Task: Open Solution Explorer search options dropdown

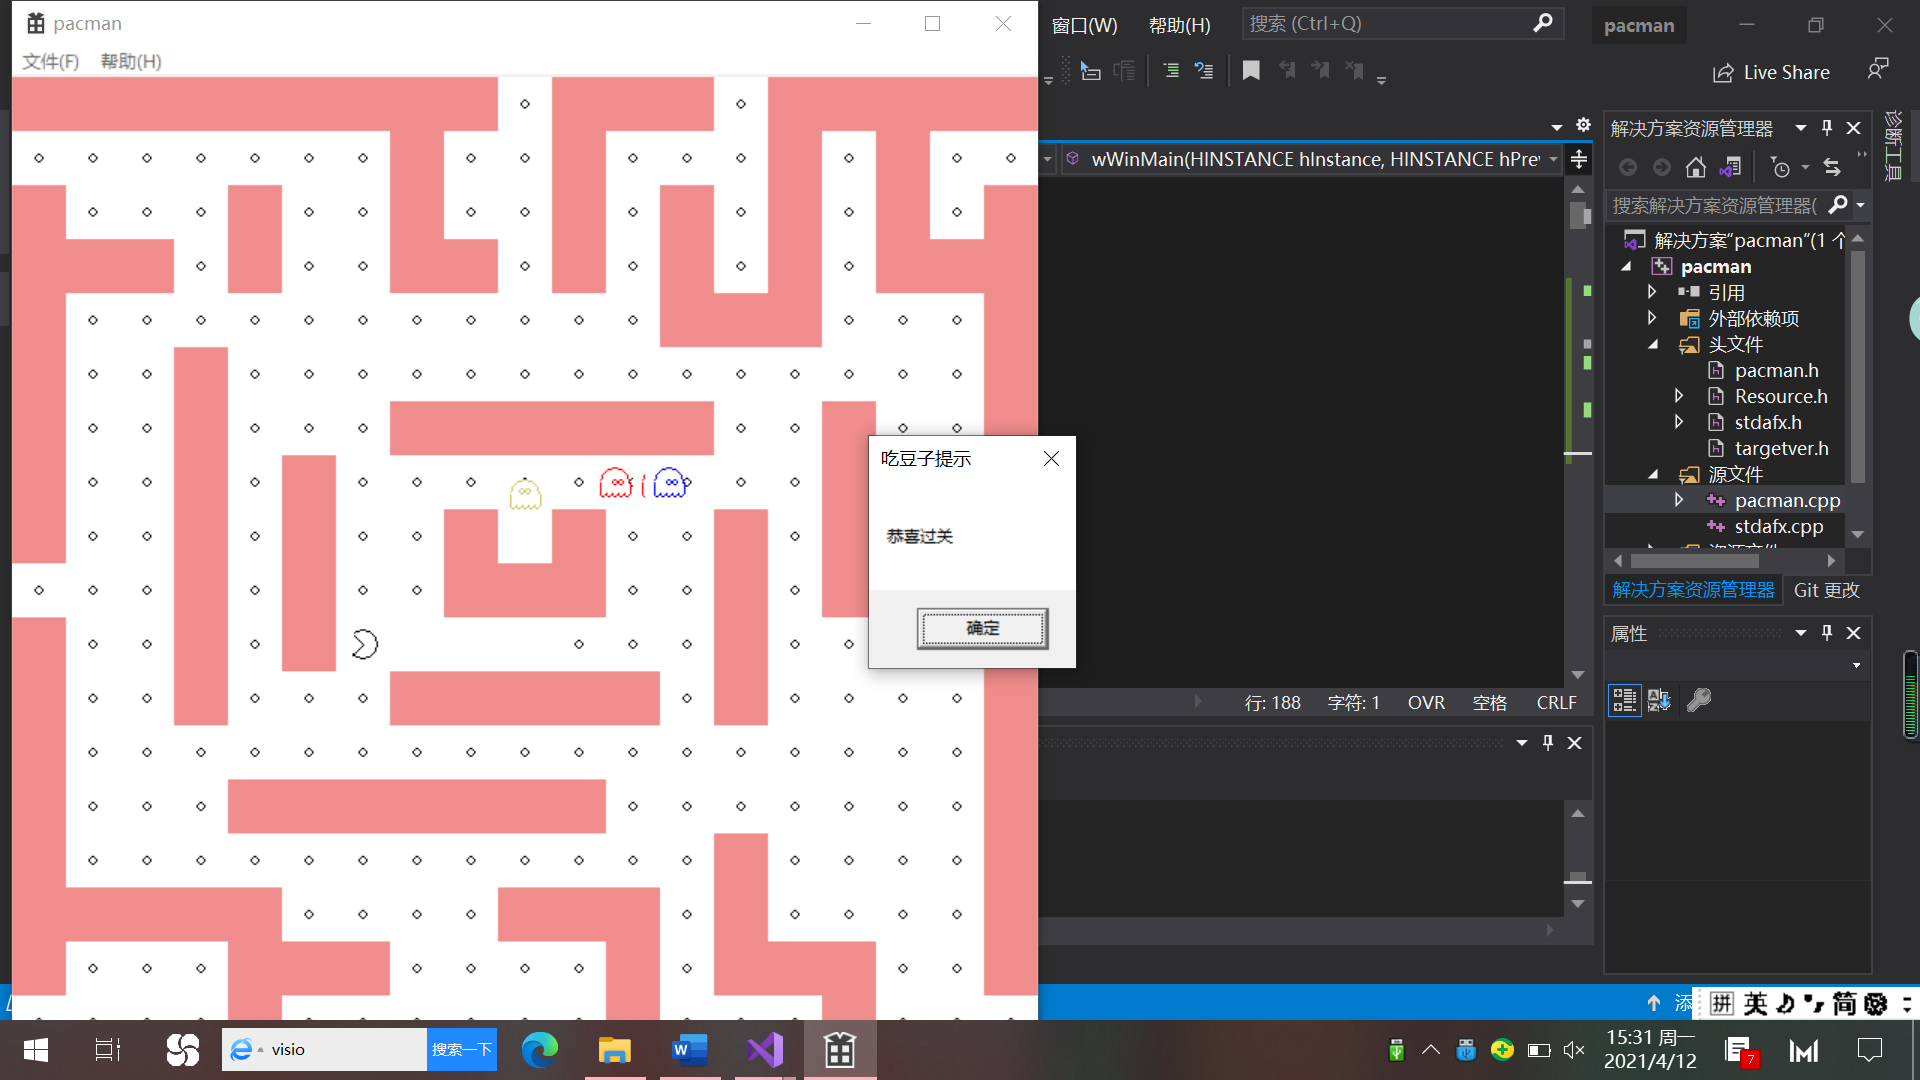Action: [x=1861, y=205]
